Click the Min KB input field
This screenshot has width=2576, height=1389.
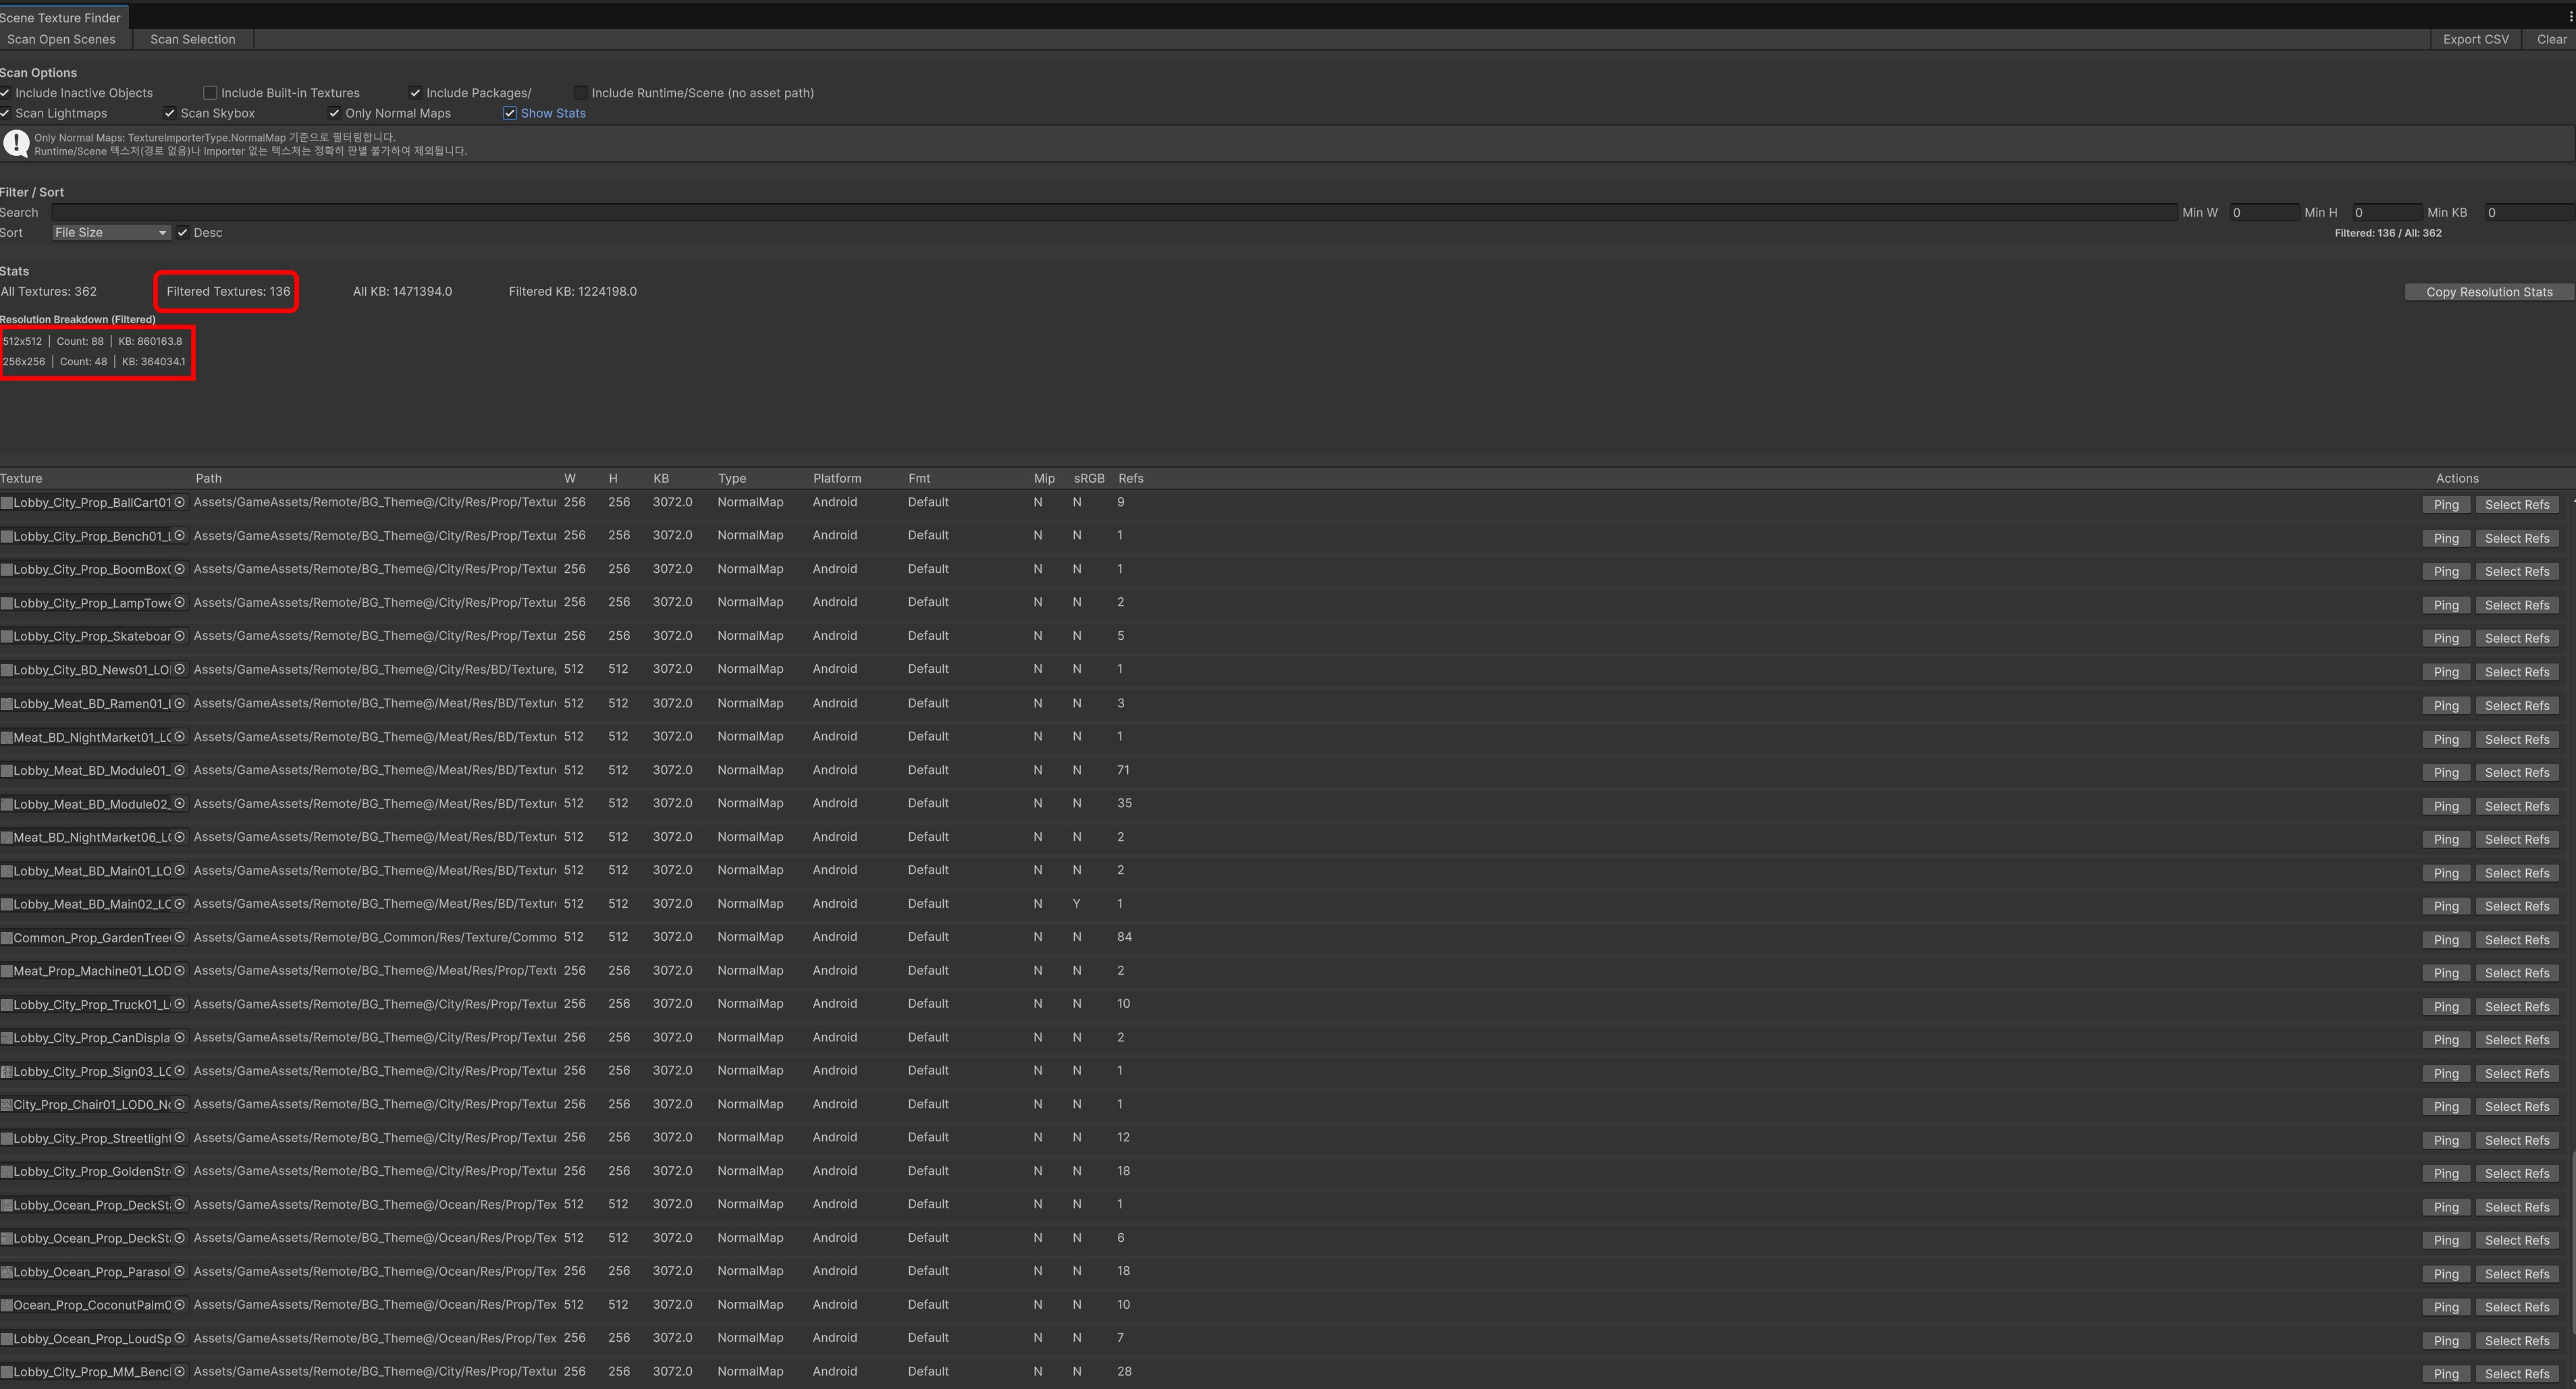coord(2530,213)
